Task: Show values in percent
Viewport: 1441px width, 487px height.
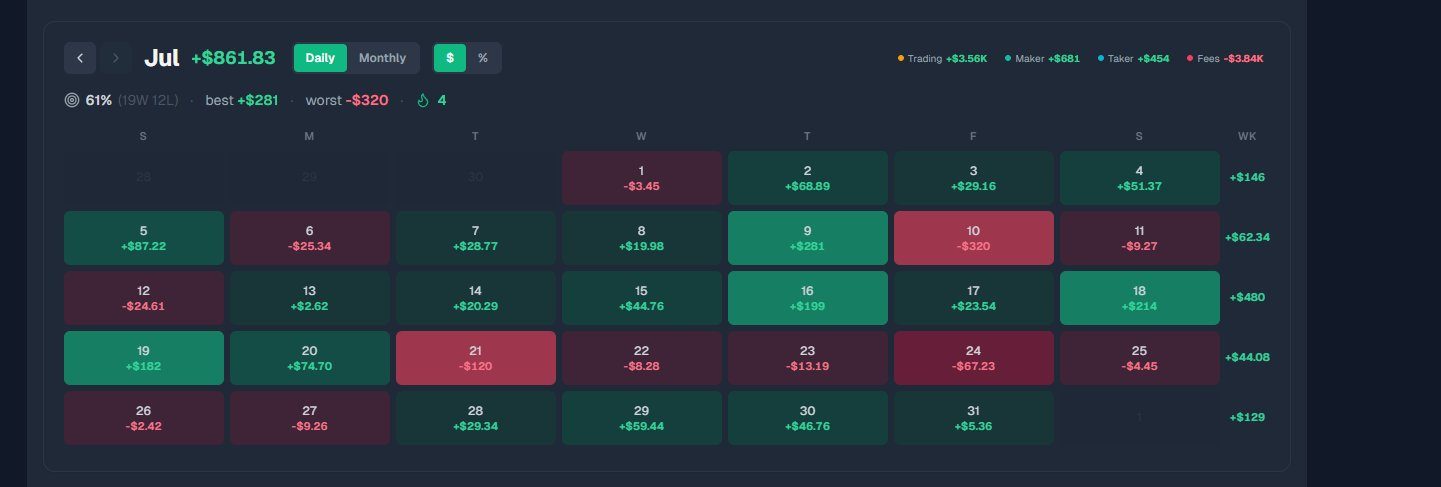Action: (483, 58)
